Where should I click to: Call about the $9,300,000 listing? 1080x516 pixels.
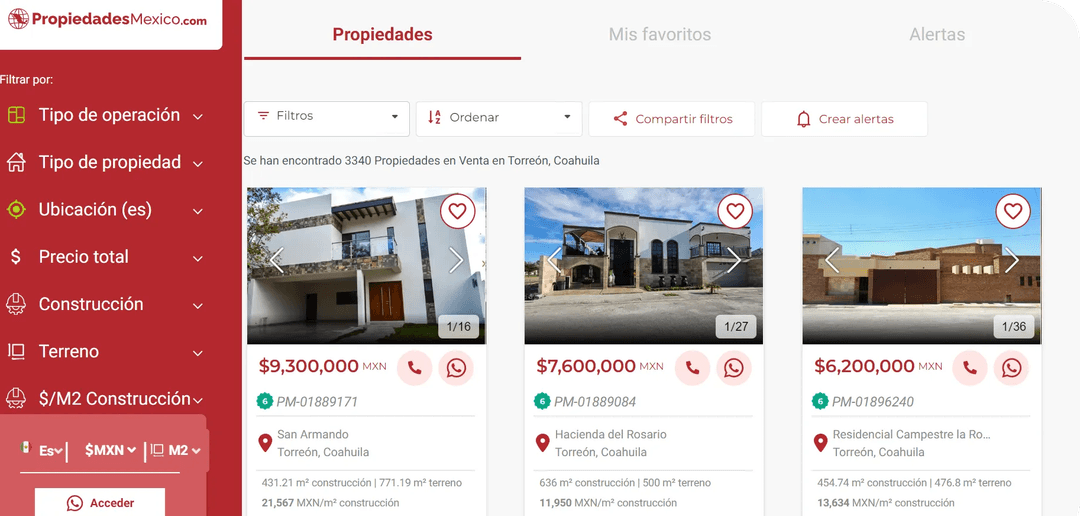click(x=415, y=368)
